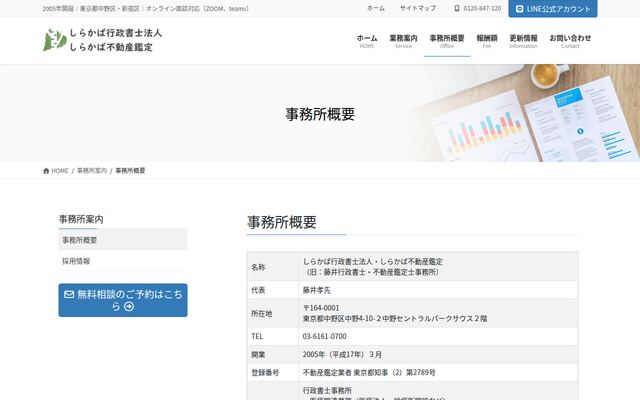
Task: Select ホーム HOME in the main navigation
Action: coord(367,41)
